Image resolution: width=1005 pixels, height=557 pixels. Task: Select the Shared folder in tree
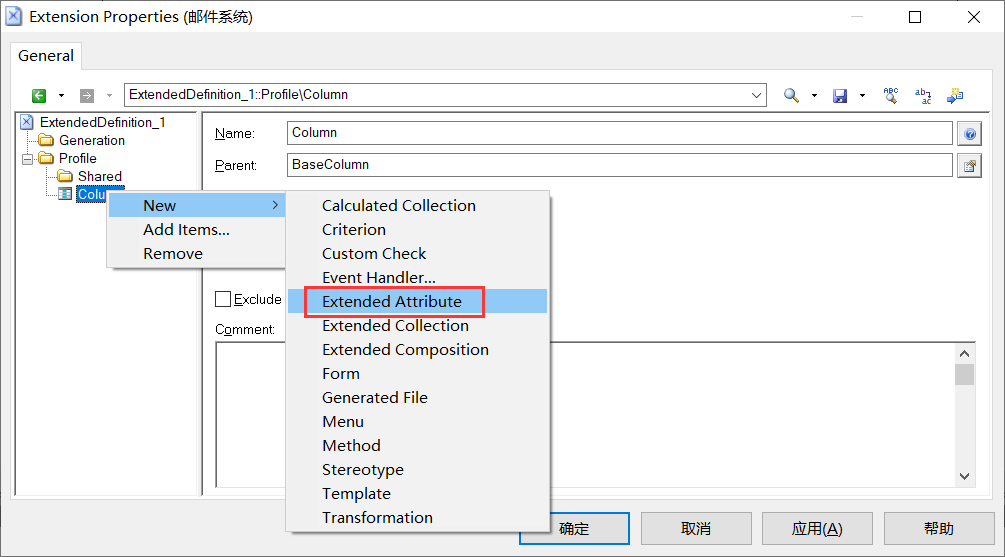tap(99, 176)
